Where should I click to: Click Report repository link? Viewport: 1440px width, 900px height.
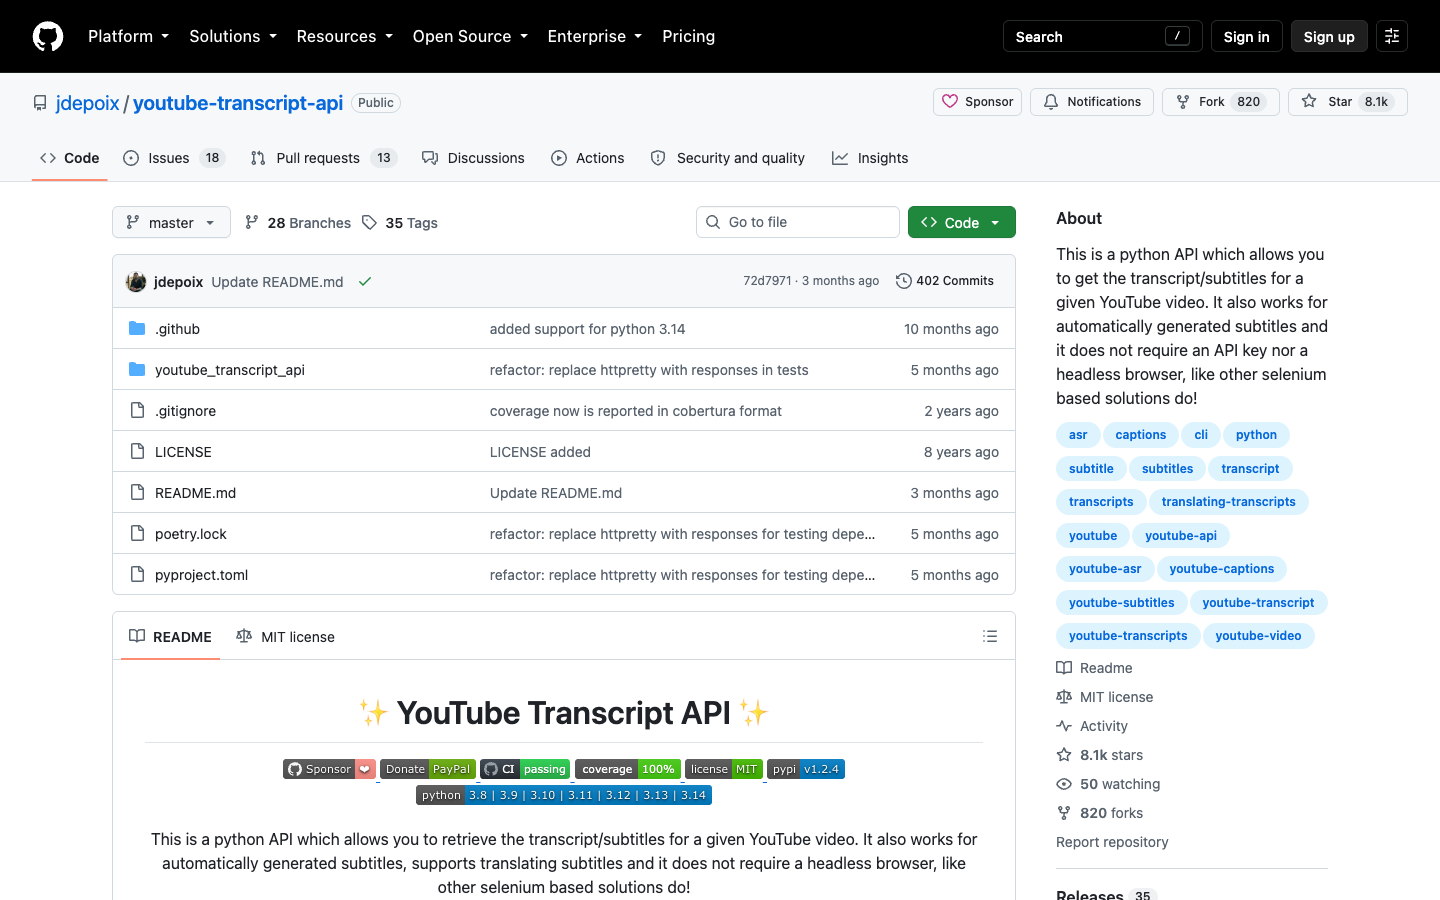(x=1112, y=842)
